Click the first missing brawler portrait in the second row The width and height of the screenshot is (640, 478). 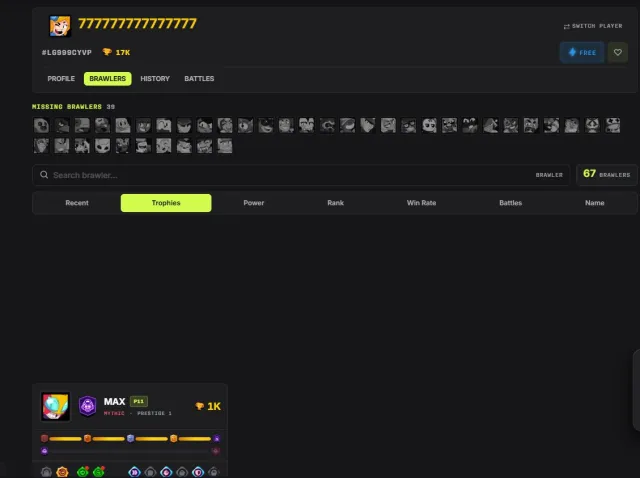(41, 146)
